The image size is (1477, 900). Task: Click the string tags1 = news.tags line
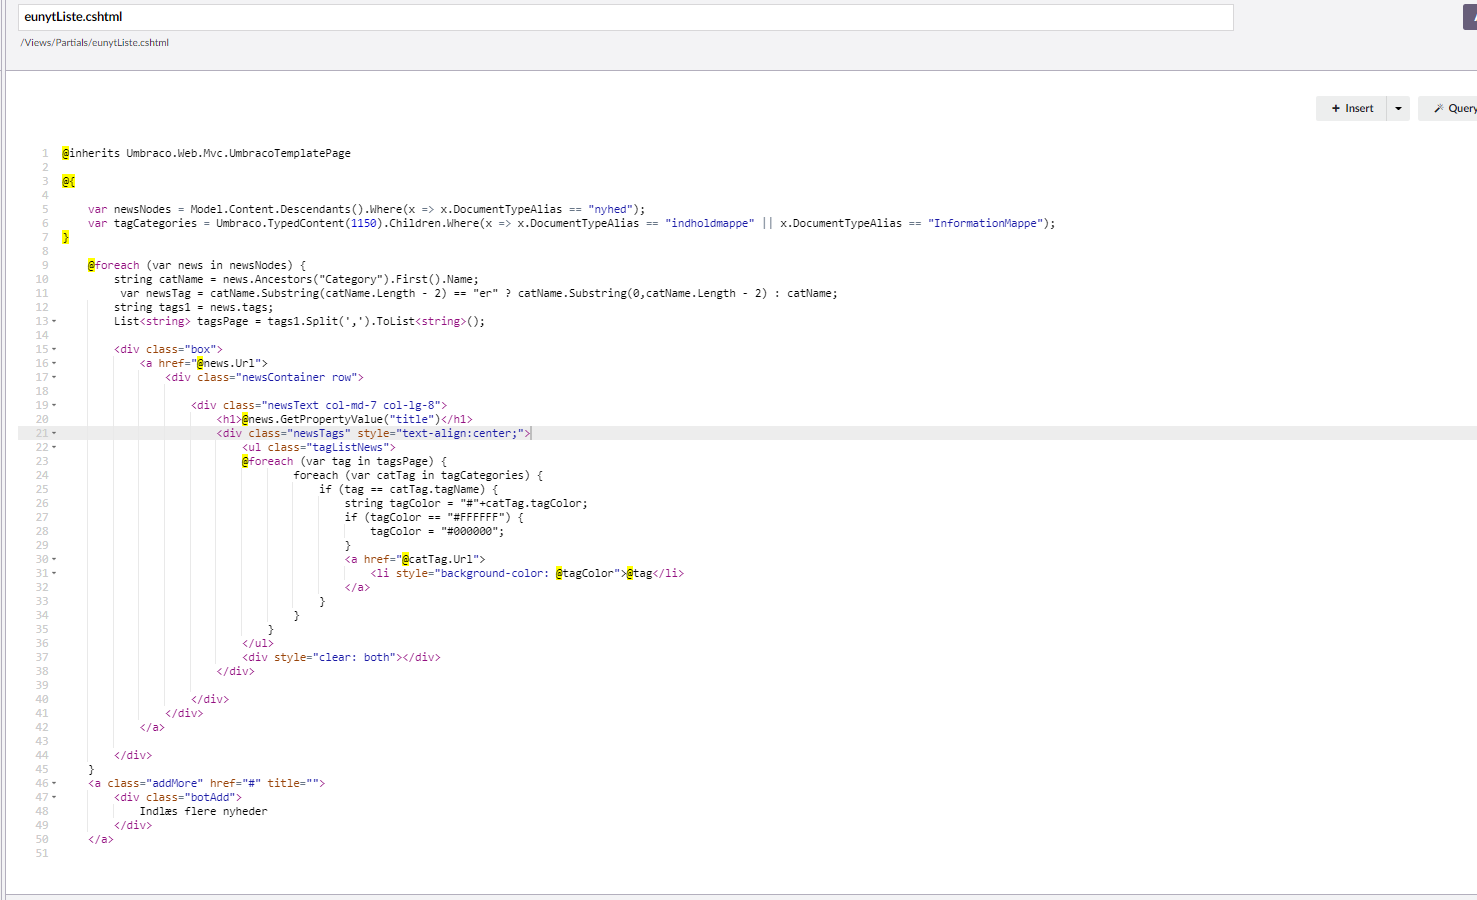pyautogui.click(x=193, y=307)
